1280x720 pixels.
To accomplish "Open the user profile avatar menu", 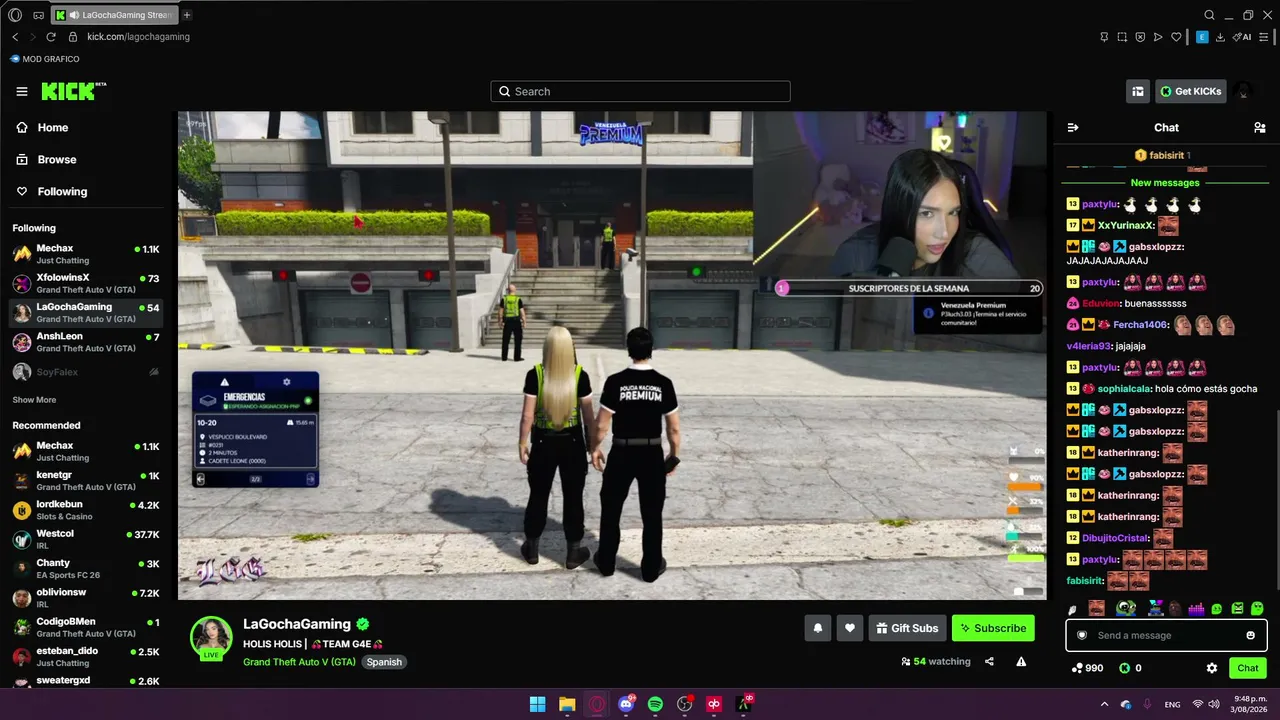I will 1244,91.
